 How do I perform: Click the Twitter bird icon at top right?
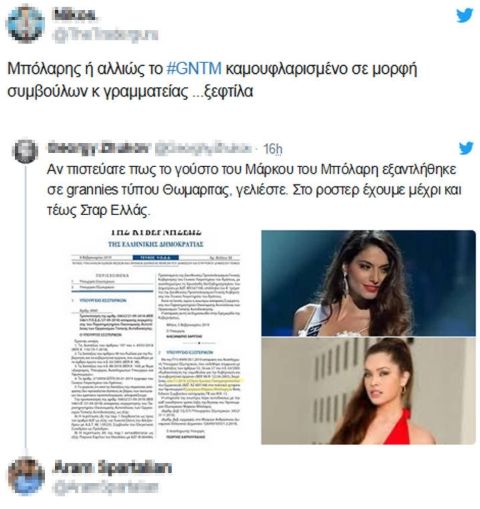[465, 15]
